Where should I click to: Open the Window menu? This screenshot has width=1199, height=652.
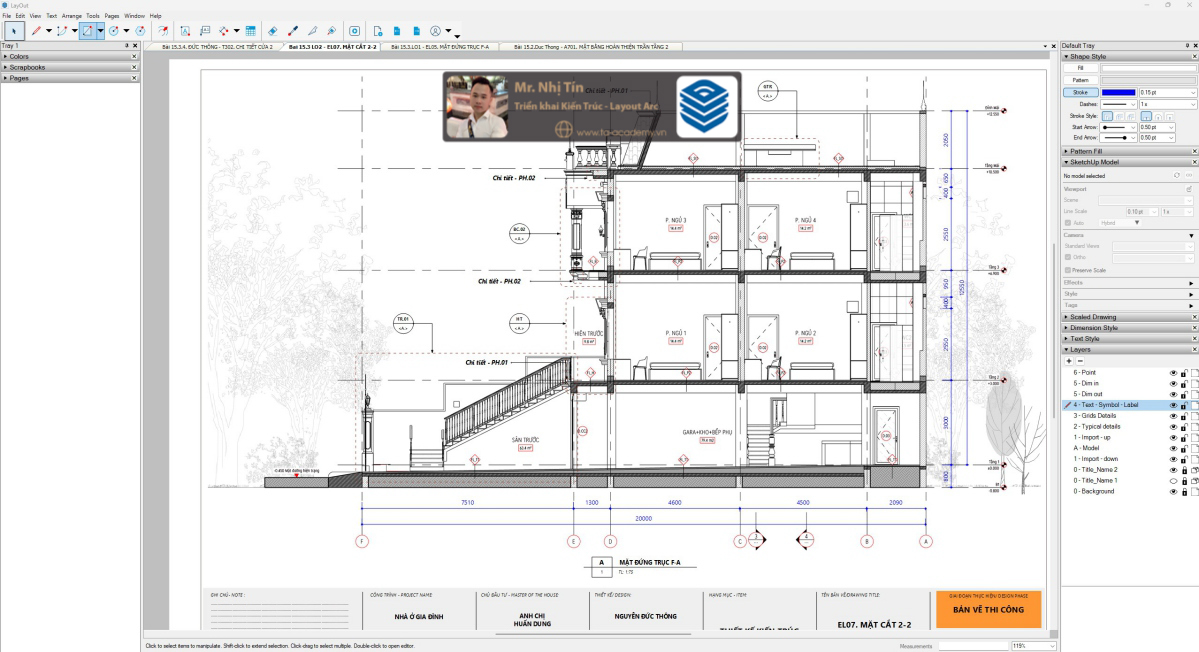pos(135,15)
